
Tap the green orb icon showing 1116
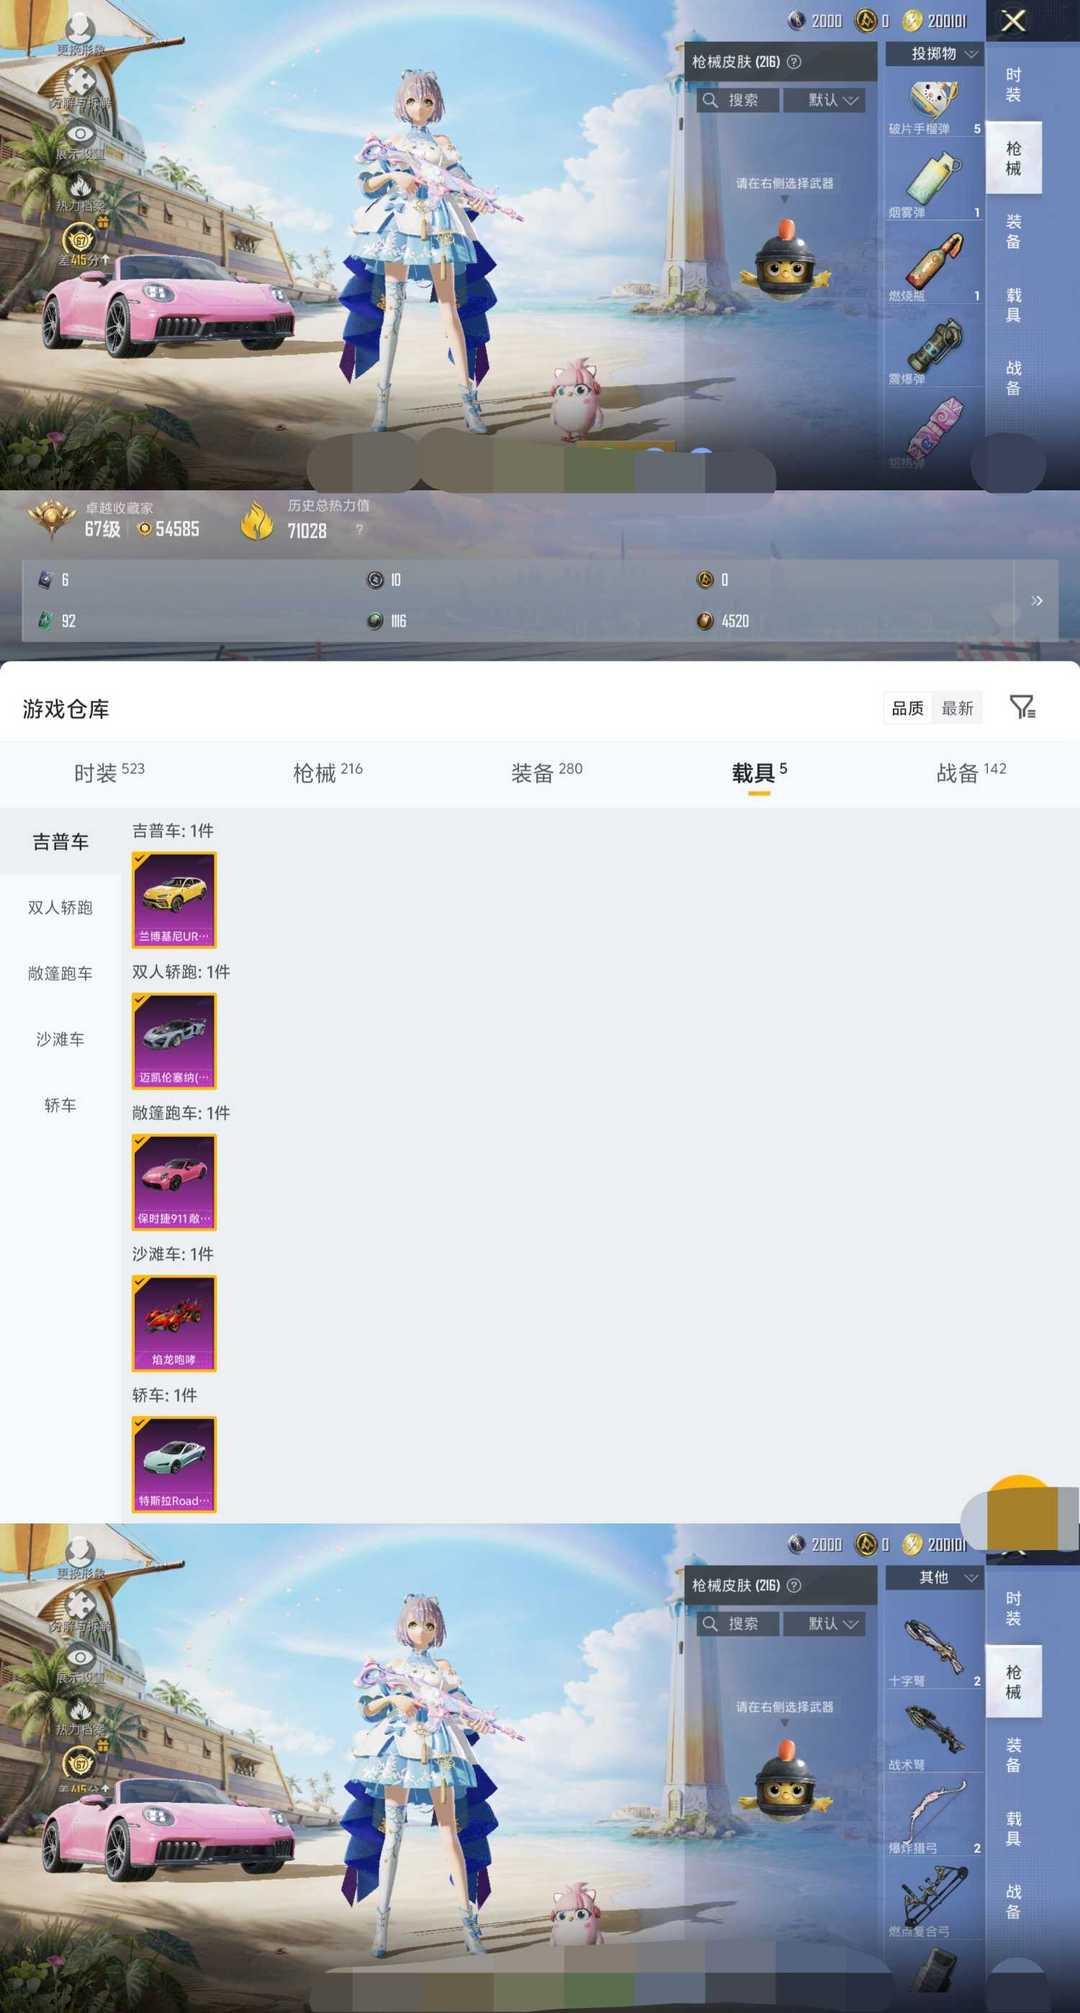pyautogui.click(x=375, y=621)
